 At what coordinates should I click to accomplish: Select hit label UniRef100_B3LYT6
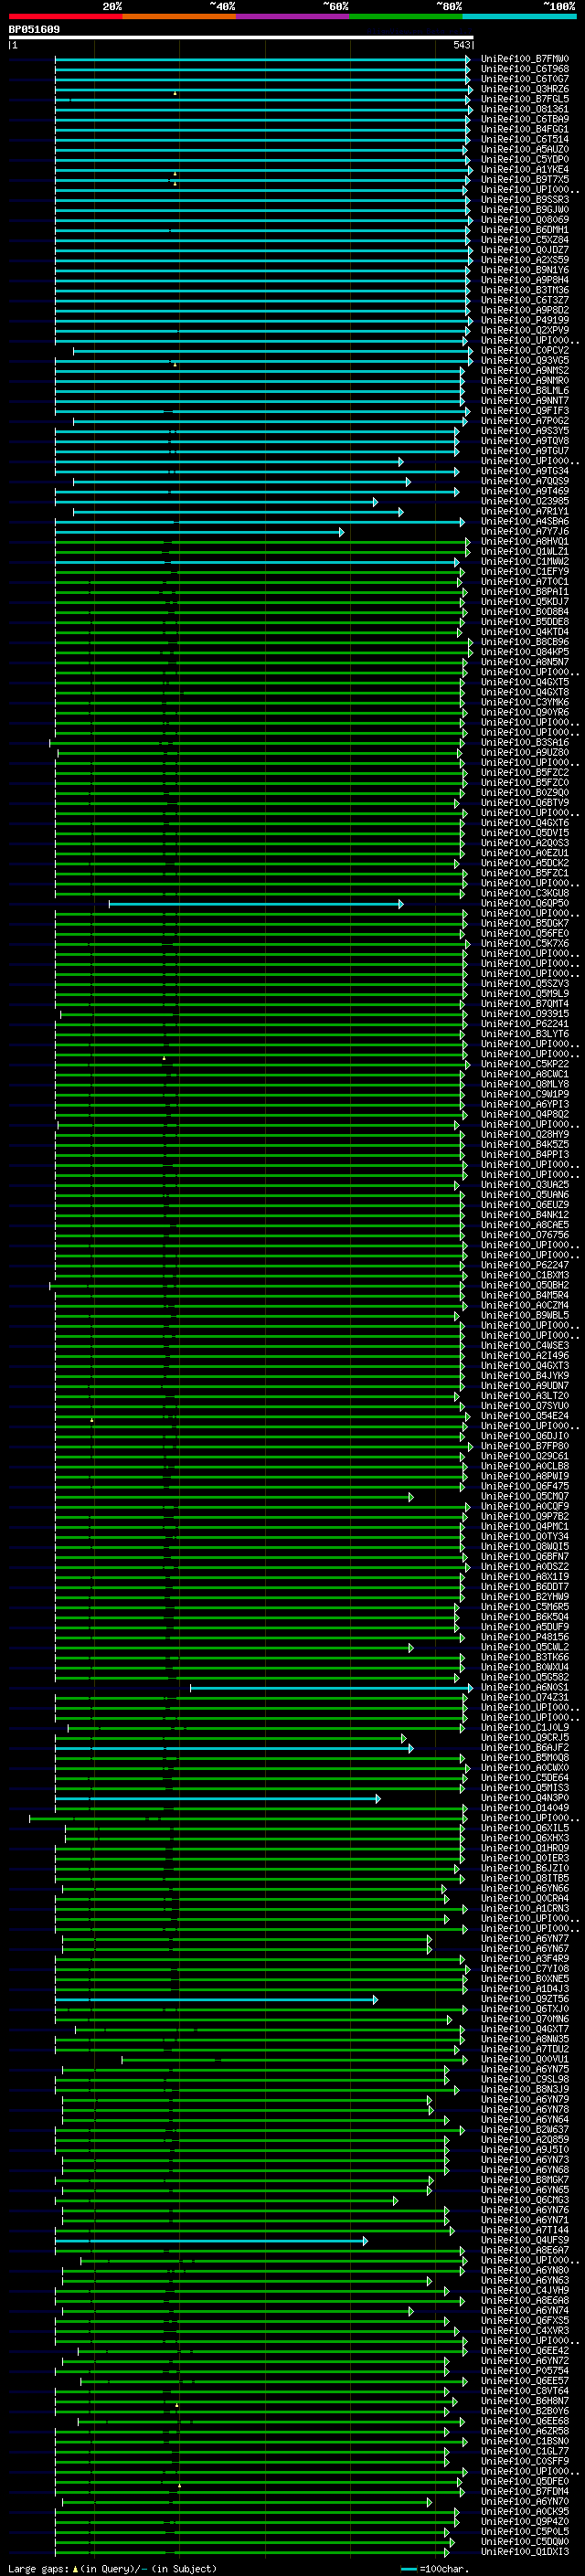tap(525, 1034)
